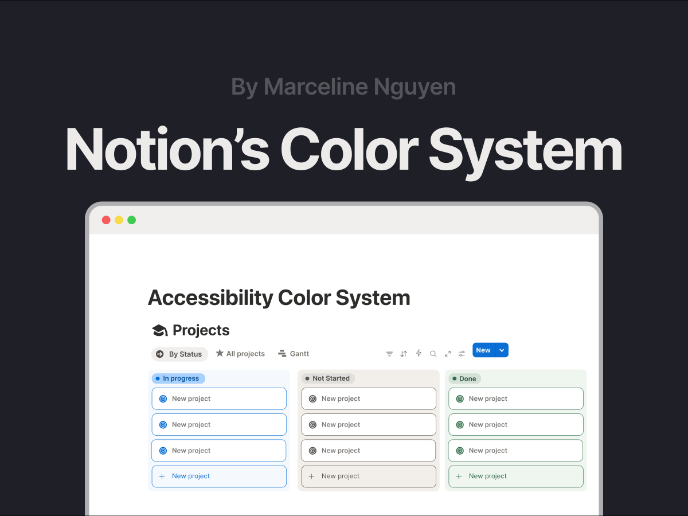Click the star icon on the All projects tab
The height and width of the screenshot is (516, 688).
pos(220,353)
